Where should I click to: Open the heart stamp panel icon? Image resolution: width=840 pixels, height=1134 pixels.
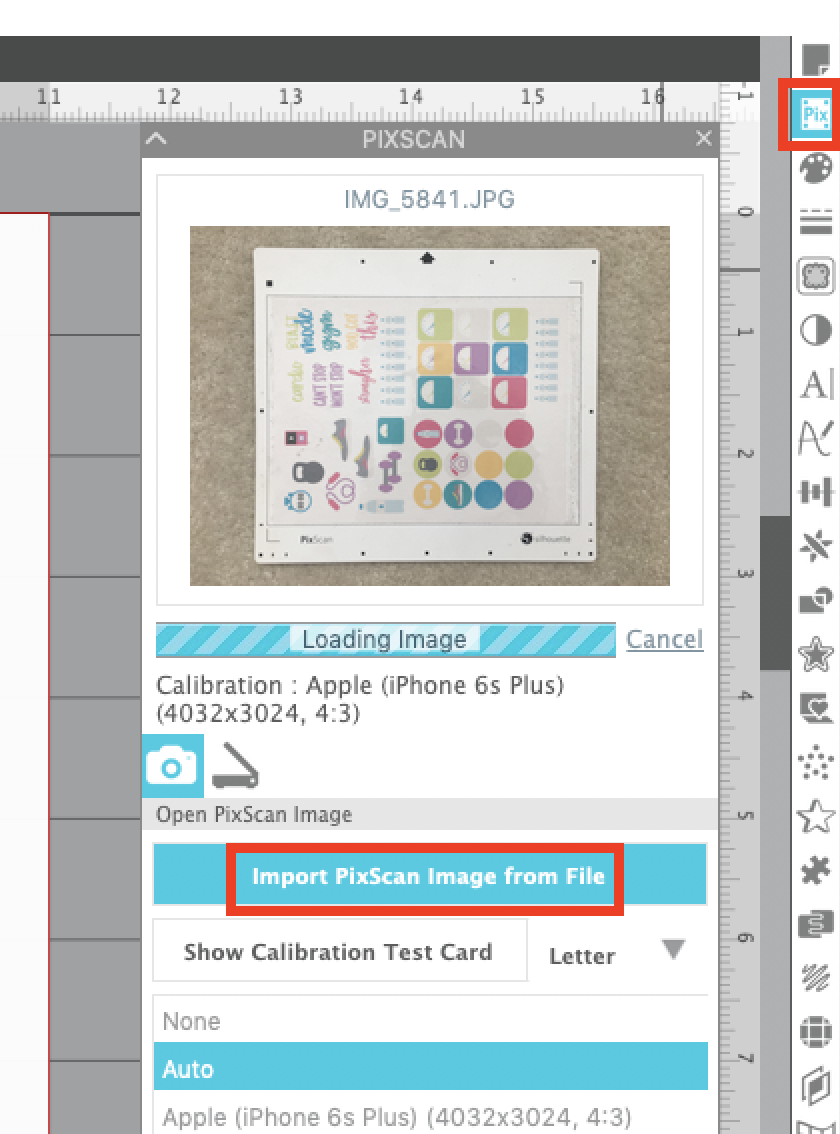pos(815,708)
